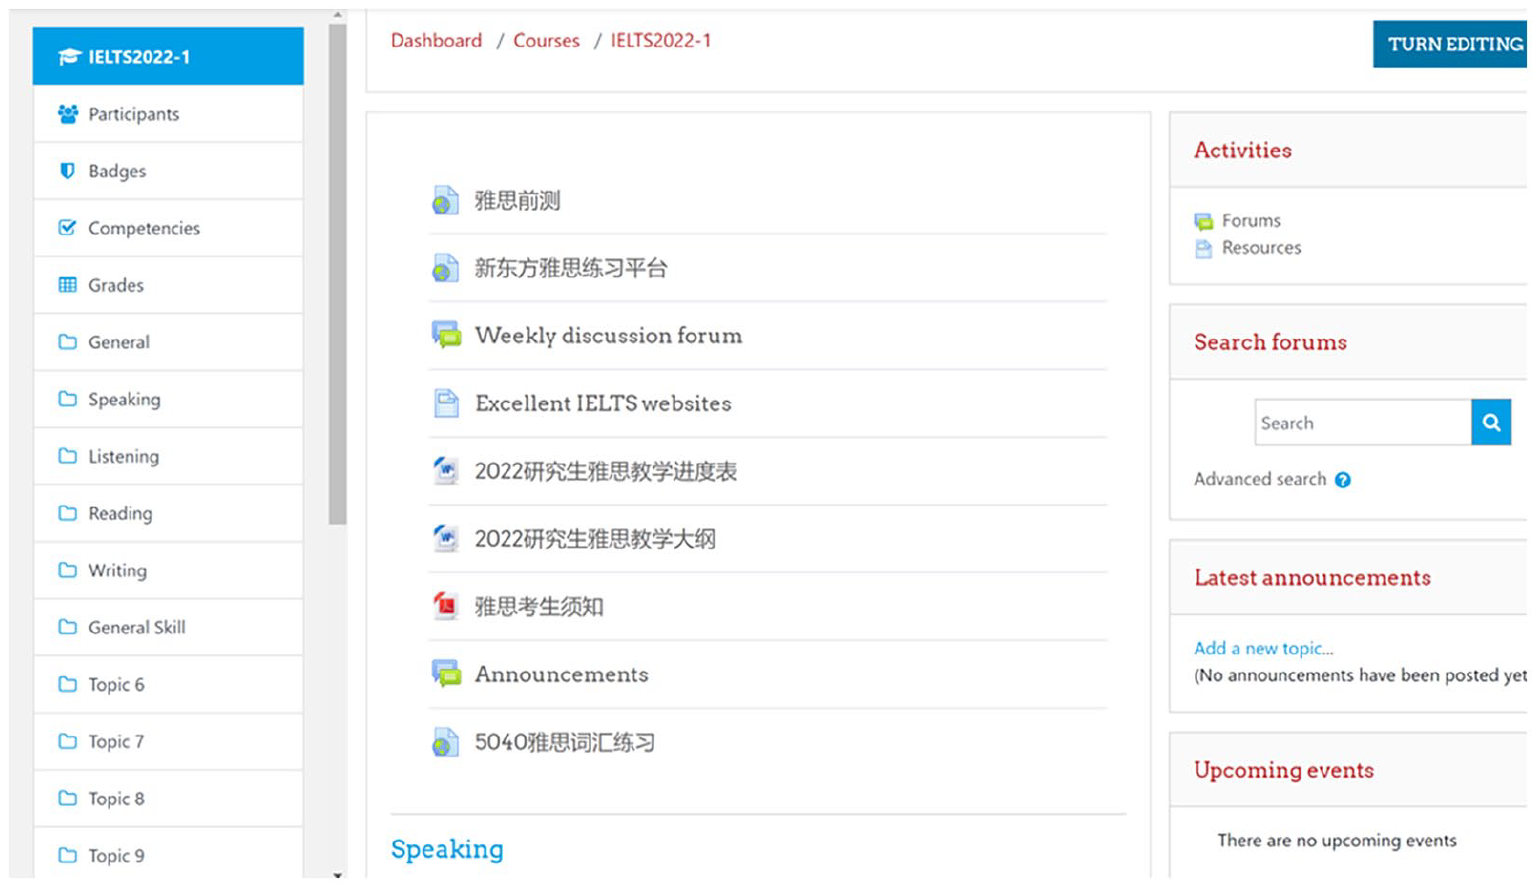Viewport: 1537px width, 888px height.
Task: Click the Badges shield icon
Action: click(67, 171)
